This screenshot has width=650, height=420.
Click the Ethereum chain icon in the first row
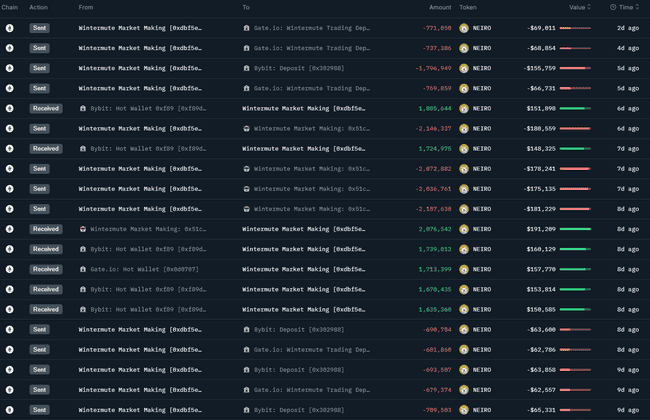(9, 28)
